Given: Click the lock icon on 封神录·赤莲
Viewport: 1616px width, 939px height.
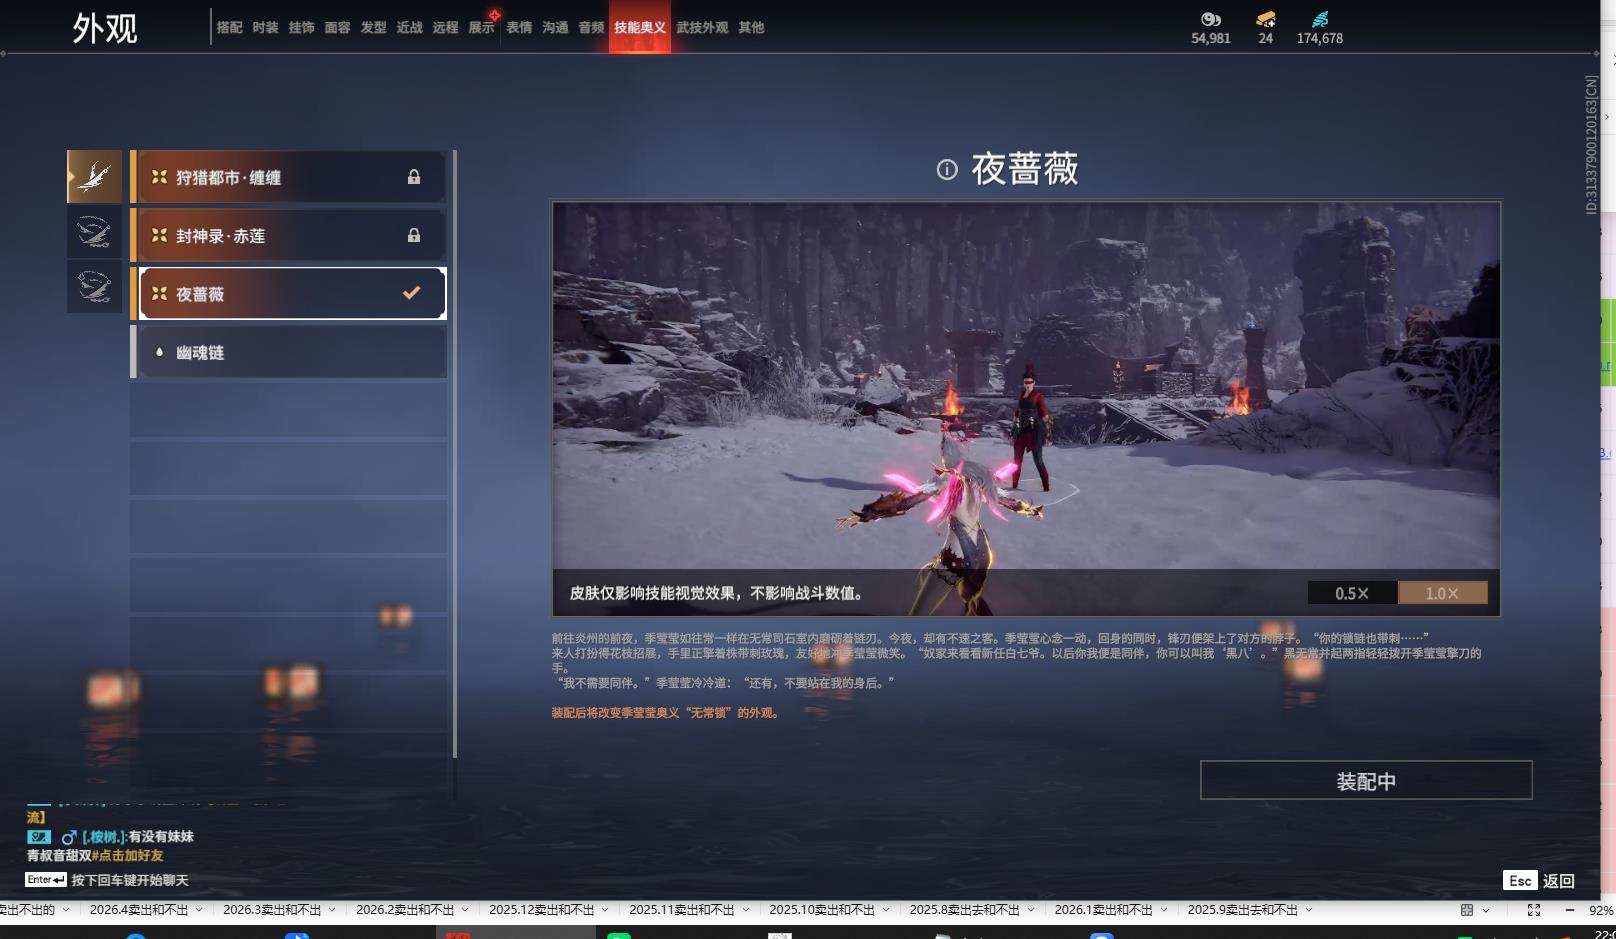Looking at the screenshot, I should (x=414, y=235).
